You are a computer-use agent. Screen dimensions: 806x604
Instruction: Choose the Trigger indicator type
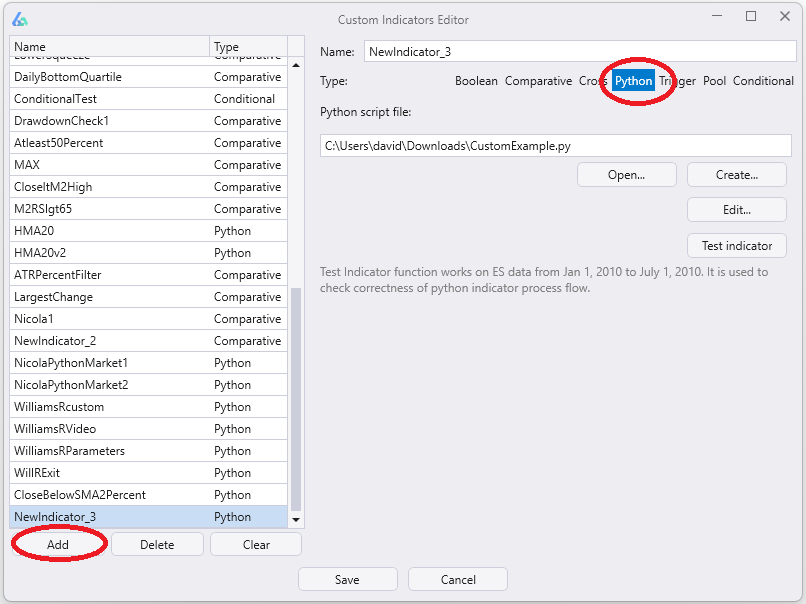tap(676, 81)
